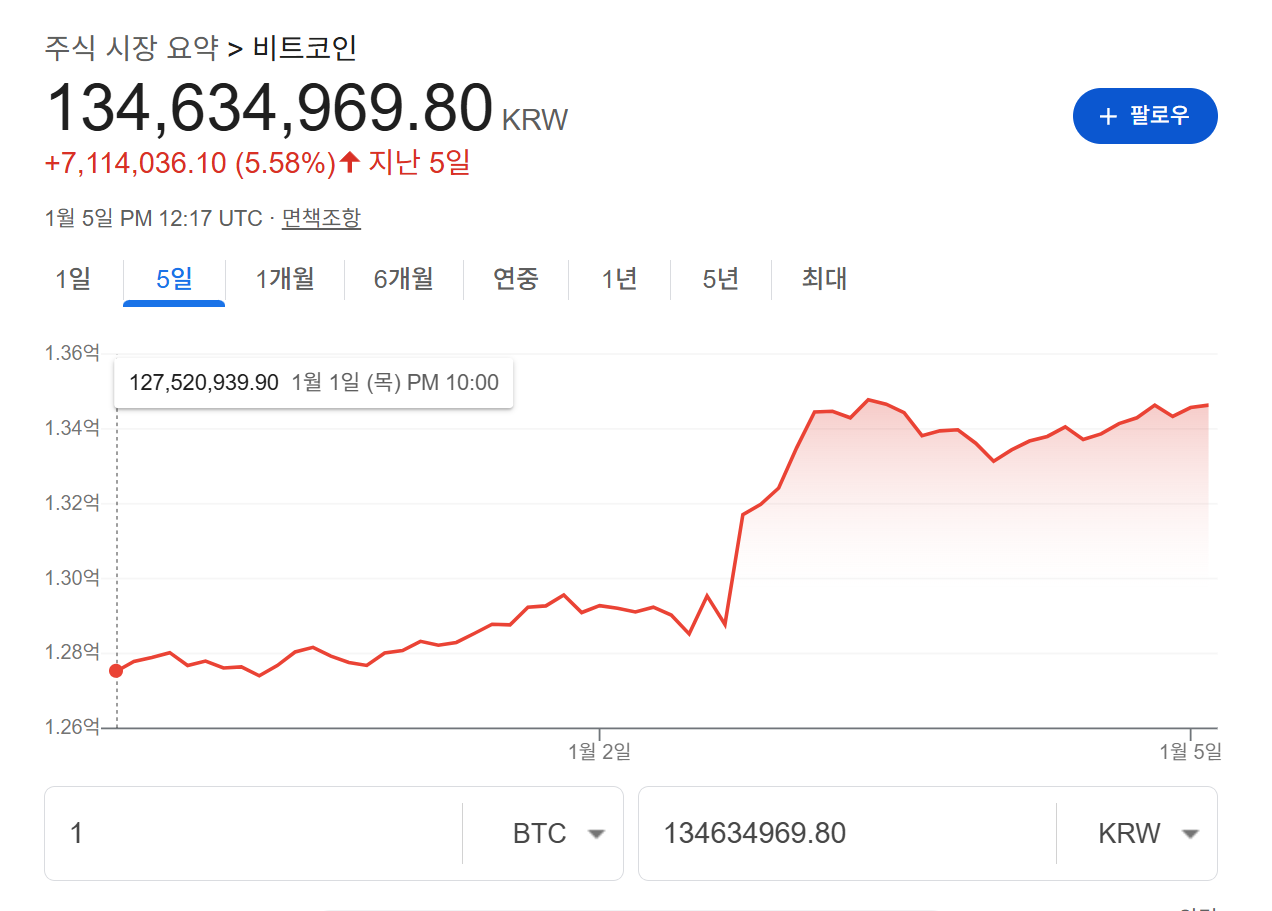Click the BTC amount input field
Viewport: 1272px width, 911px height.
click(x=250, y=833)
